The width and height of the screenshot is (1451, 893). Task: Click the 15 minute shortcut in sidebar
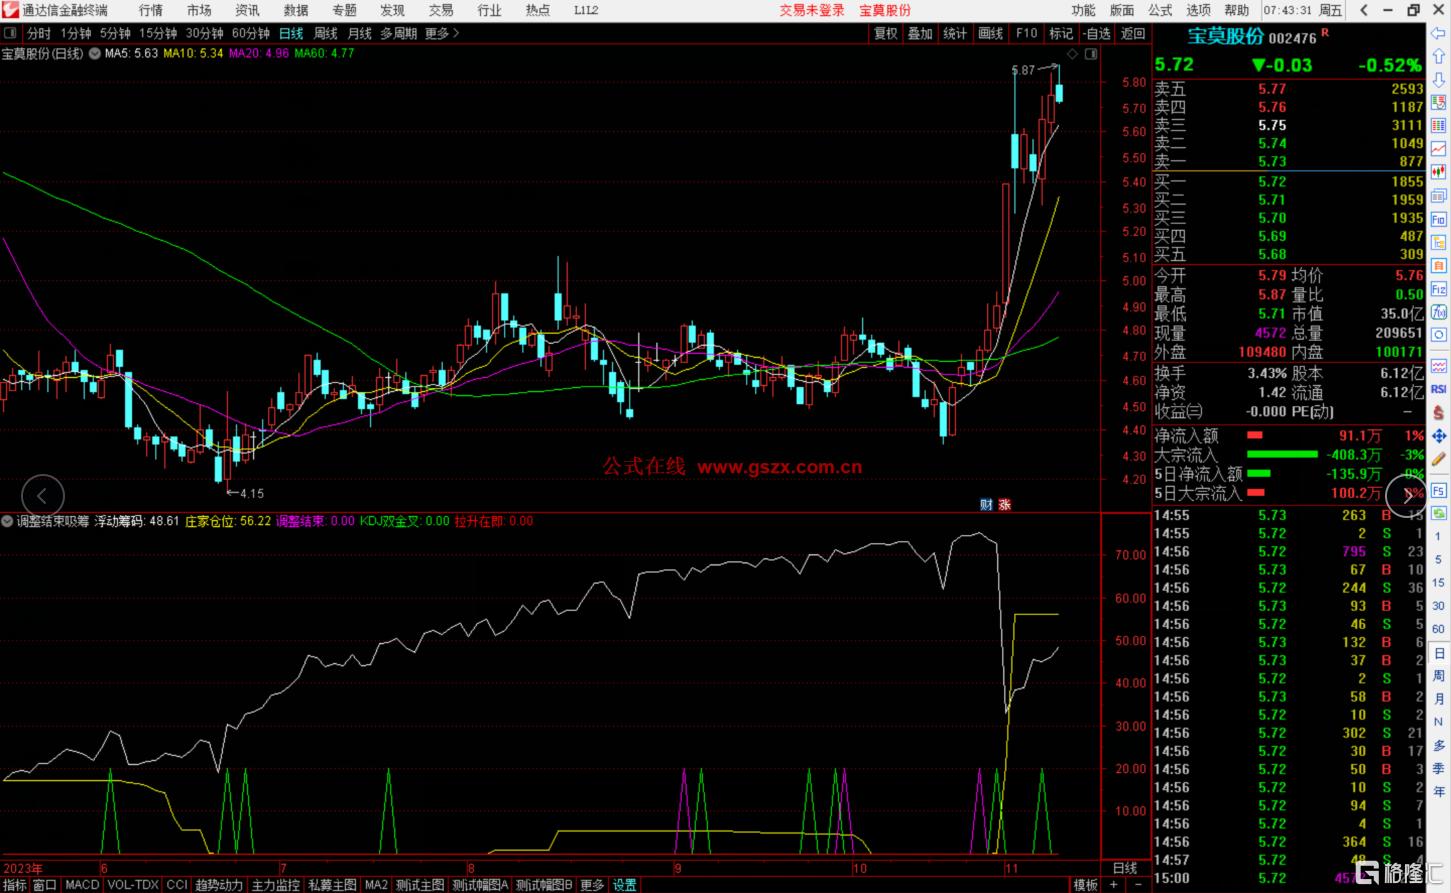1439,582
